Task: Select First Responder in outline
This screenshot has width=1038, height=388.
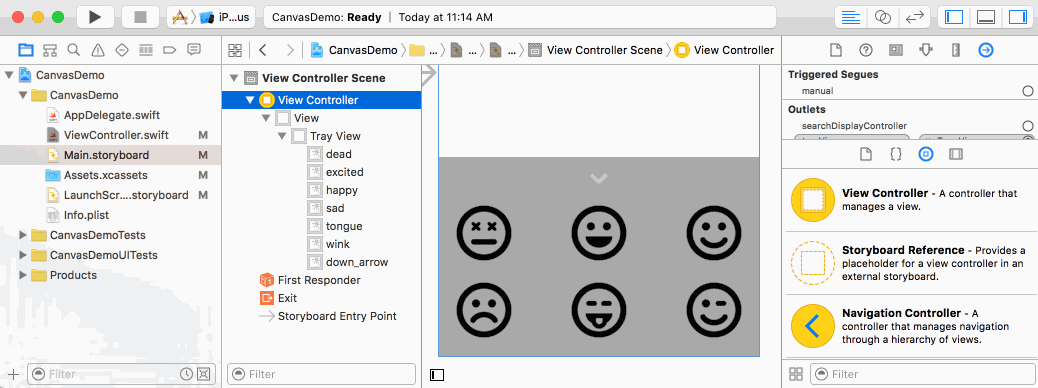Action: pos(319,280)
